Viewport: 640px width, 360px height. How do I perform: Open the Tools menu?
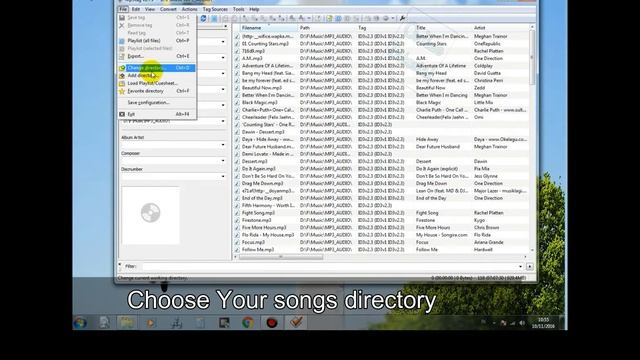point(238,9)
